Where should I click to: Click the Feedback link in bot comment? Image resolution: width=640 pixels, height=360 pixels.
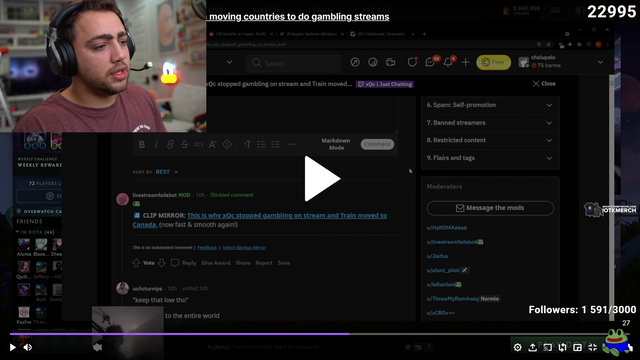tap(207, 247)
